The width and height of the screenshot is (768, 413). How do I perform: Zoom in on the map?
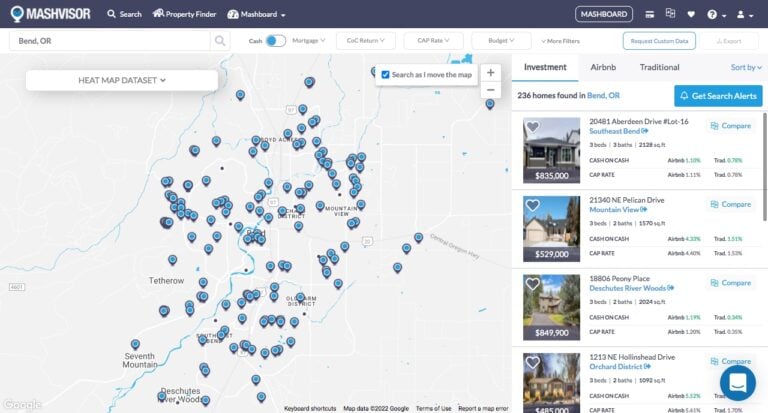click(490, 73)
